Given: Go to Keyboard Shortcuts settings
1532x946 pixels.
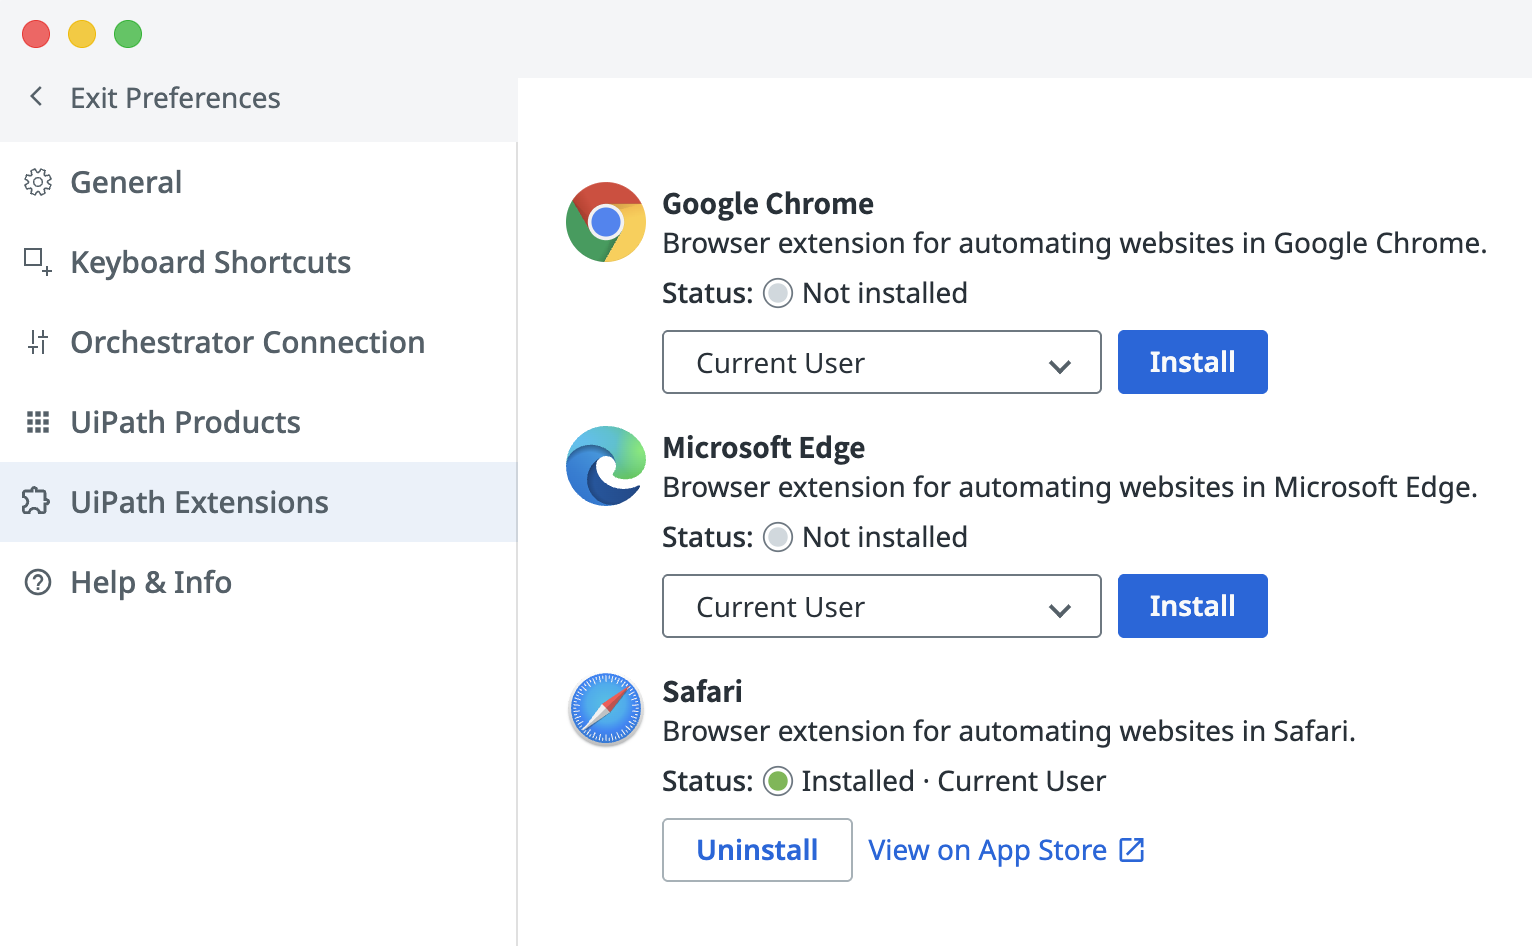Looking at the screenshot, I should [x=258, y=262].
